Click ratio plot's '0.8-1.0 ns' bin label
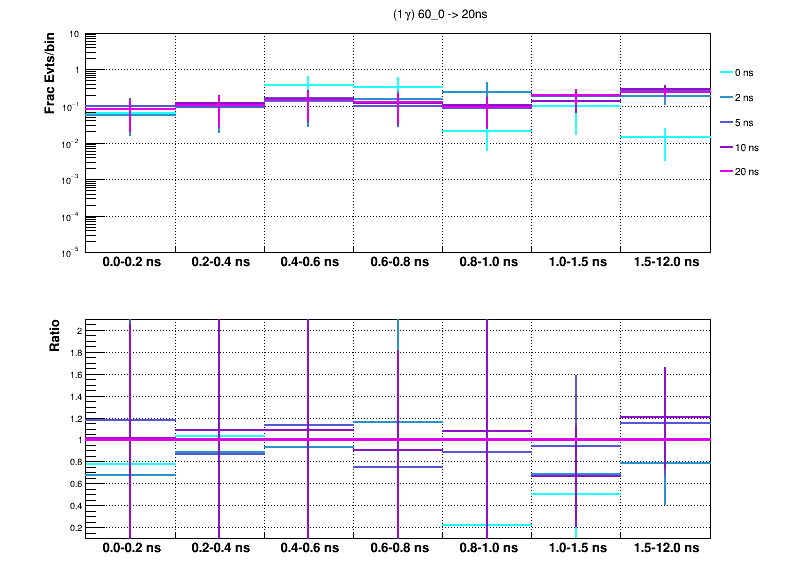Viewport: 796px width, 572px height. point(487,549)
